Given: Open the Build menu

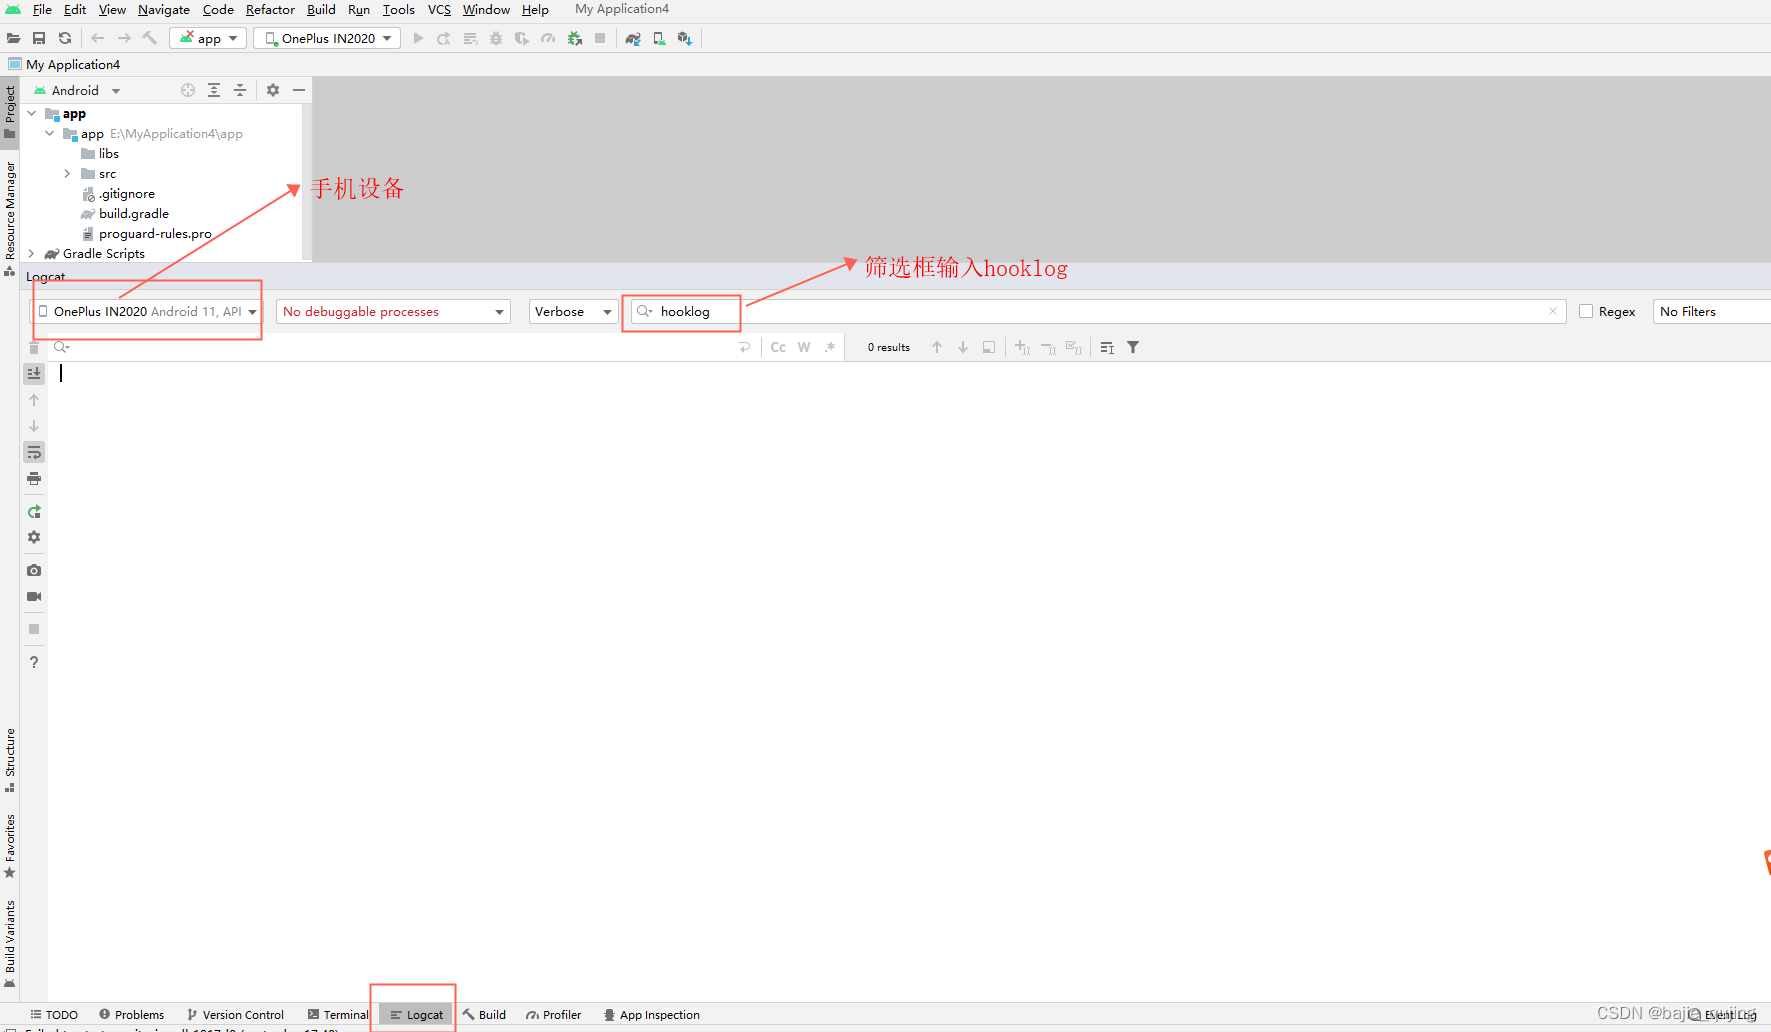Looking at the screenshot, I should 321,10.
